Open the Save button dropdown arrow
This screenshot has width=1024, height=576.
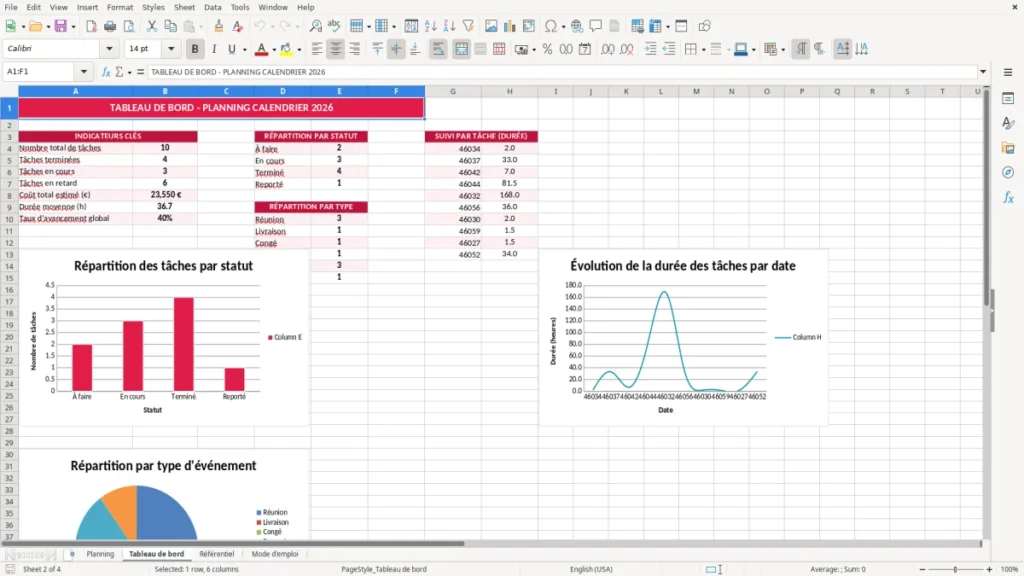coord(73,27)
